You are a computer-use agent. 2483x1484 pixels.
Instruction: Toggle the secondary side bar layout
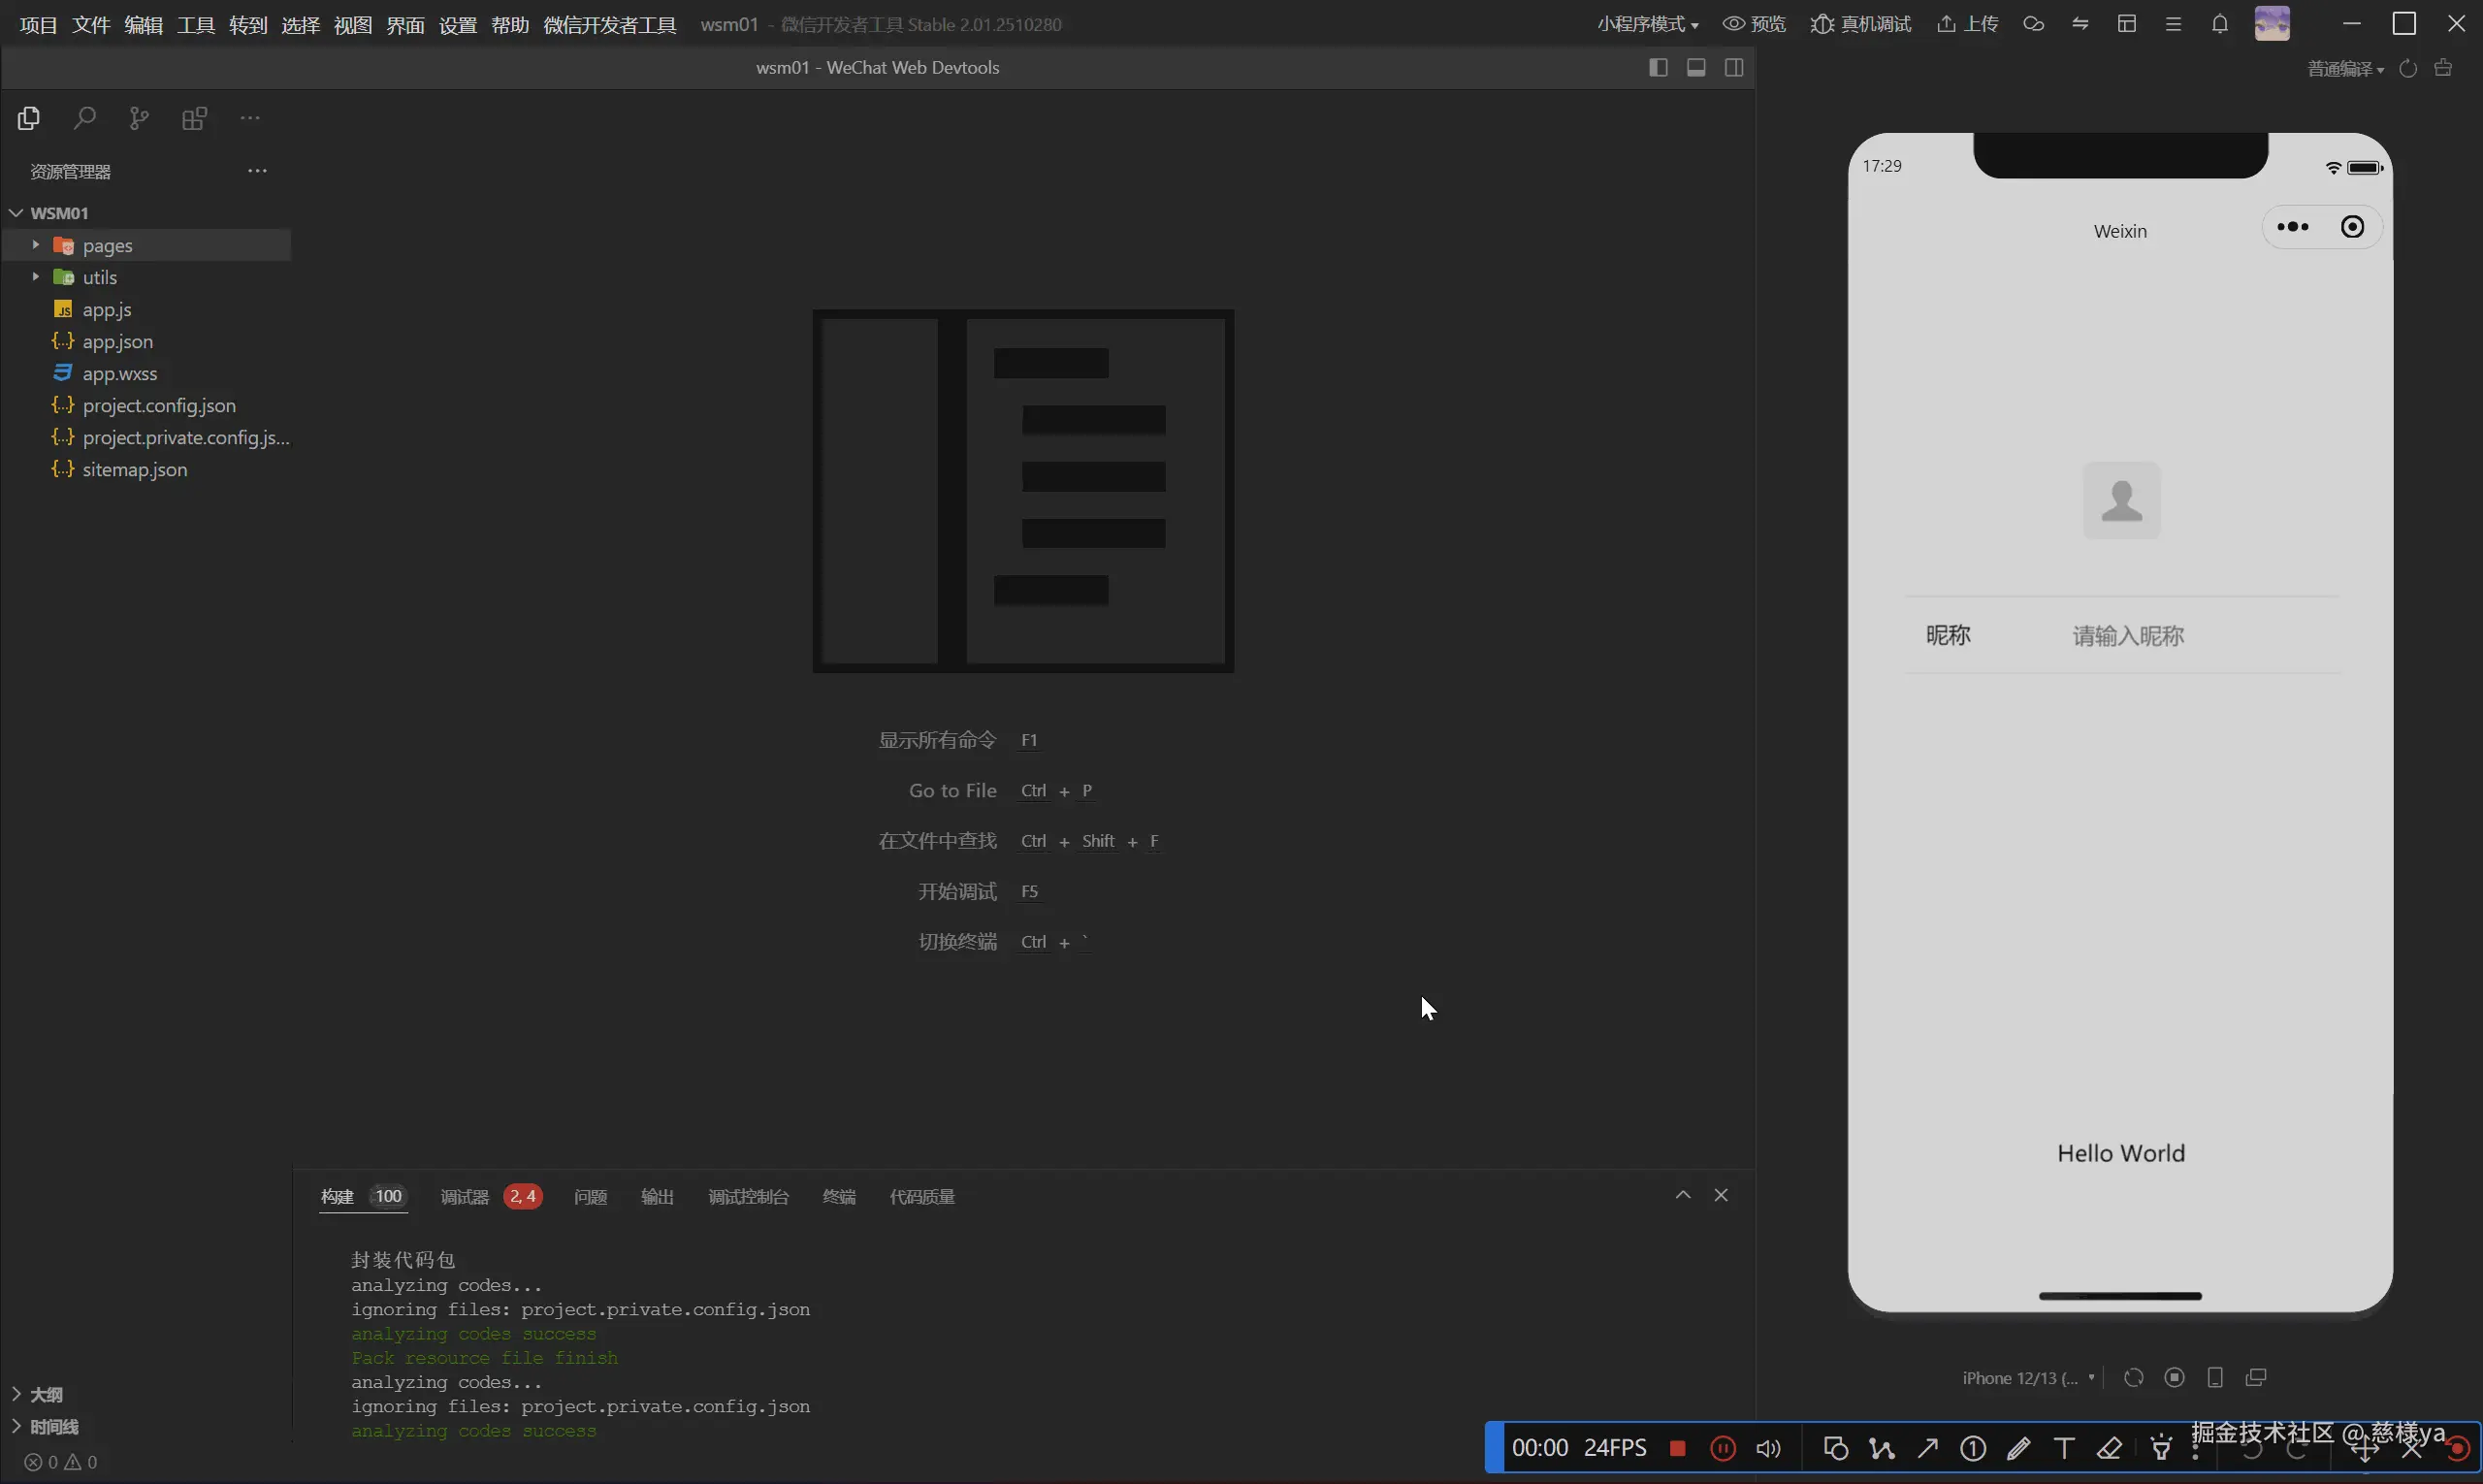point(1734,67)
